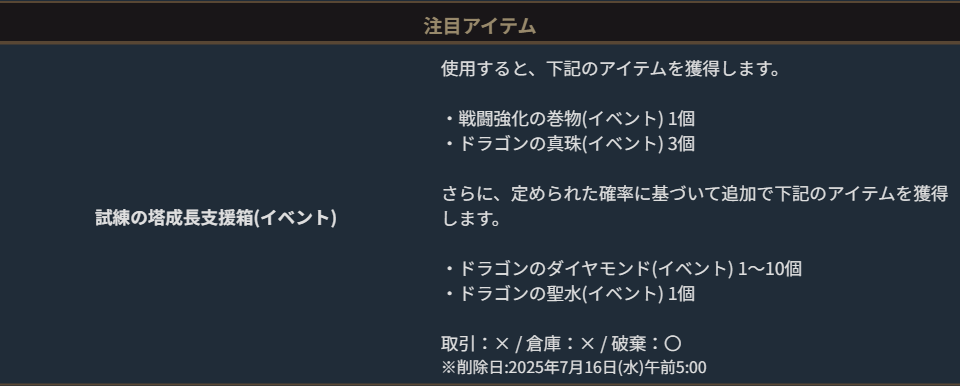Click the ※削除日 deletion date note

pos(573,368)
